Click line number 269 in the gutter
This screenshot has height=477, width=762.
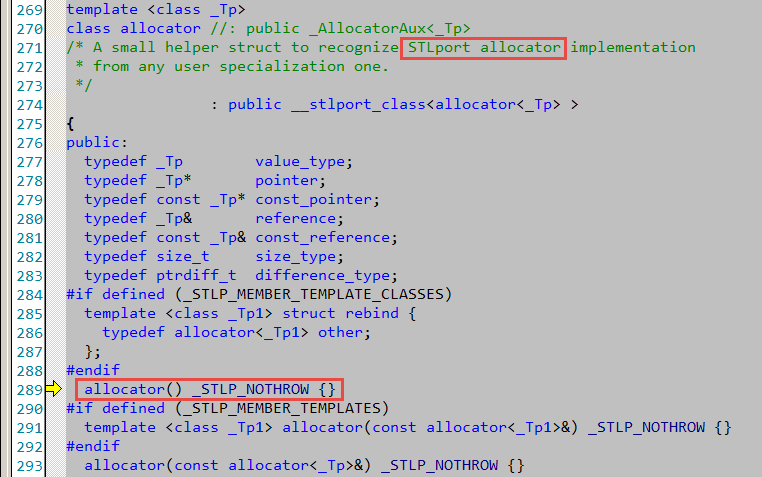click(x=30, y=10)
